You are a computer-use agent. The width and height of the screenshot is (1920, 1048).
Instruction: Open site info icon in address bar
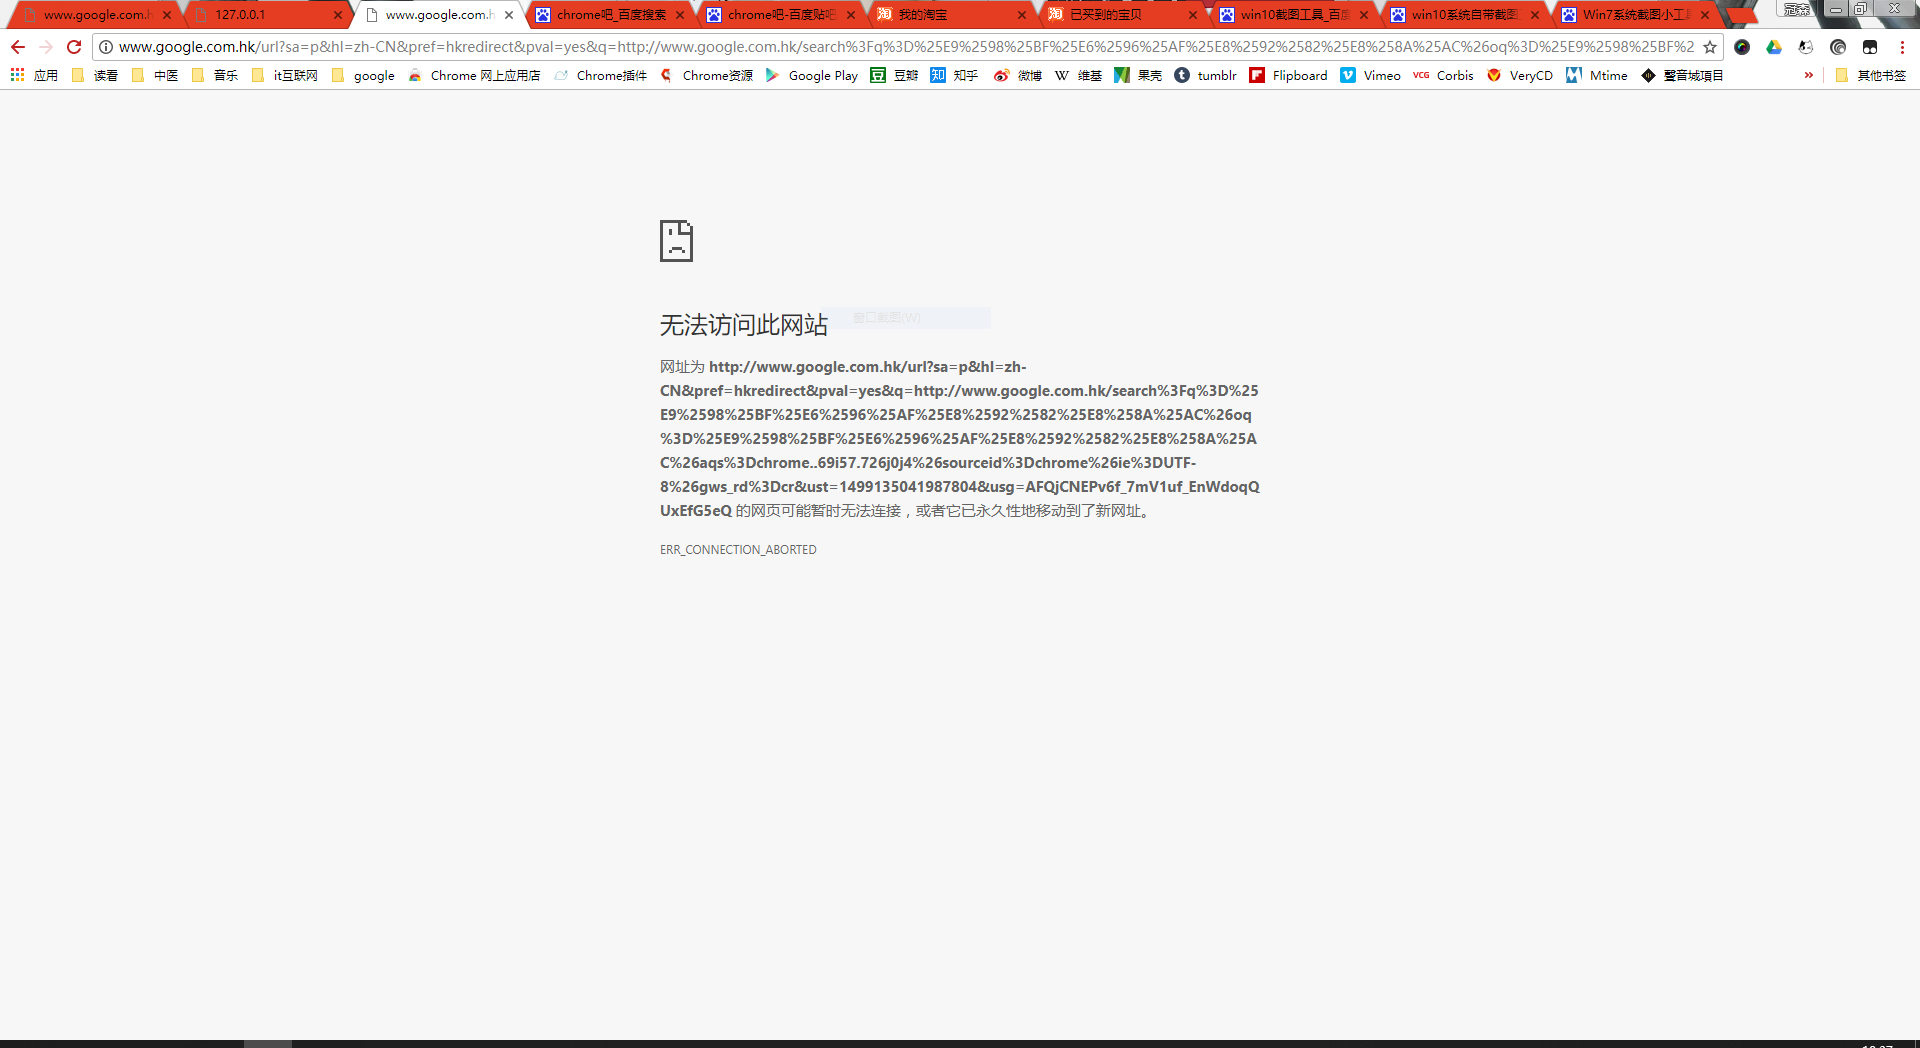pyautogui.click(x=106, y=47)
